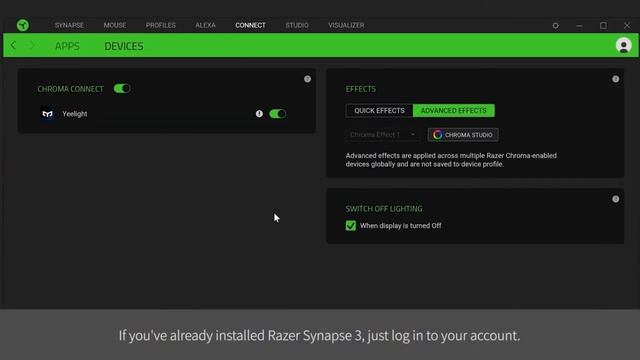The height and width of the screenshot is (360, 640).
Task: Open the PROFILES tab
Action: click(161, 25)
